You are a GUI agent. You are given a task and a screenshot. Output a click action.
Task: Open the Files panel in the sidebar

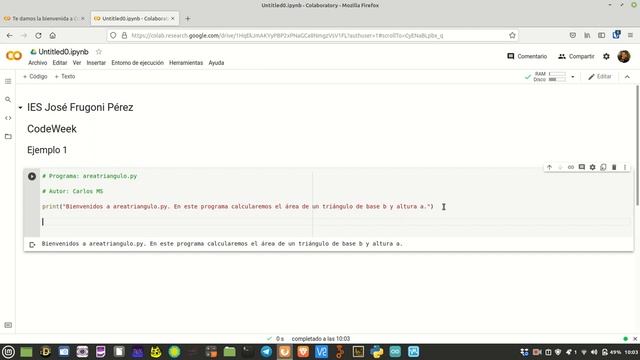click(8, 136)
